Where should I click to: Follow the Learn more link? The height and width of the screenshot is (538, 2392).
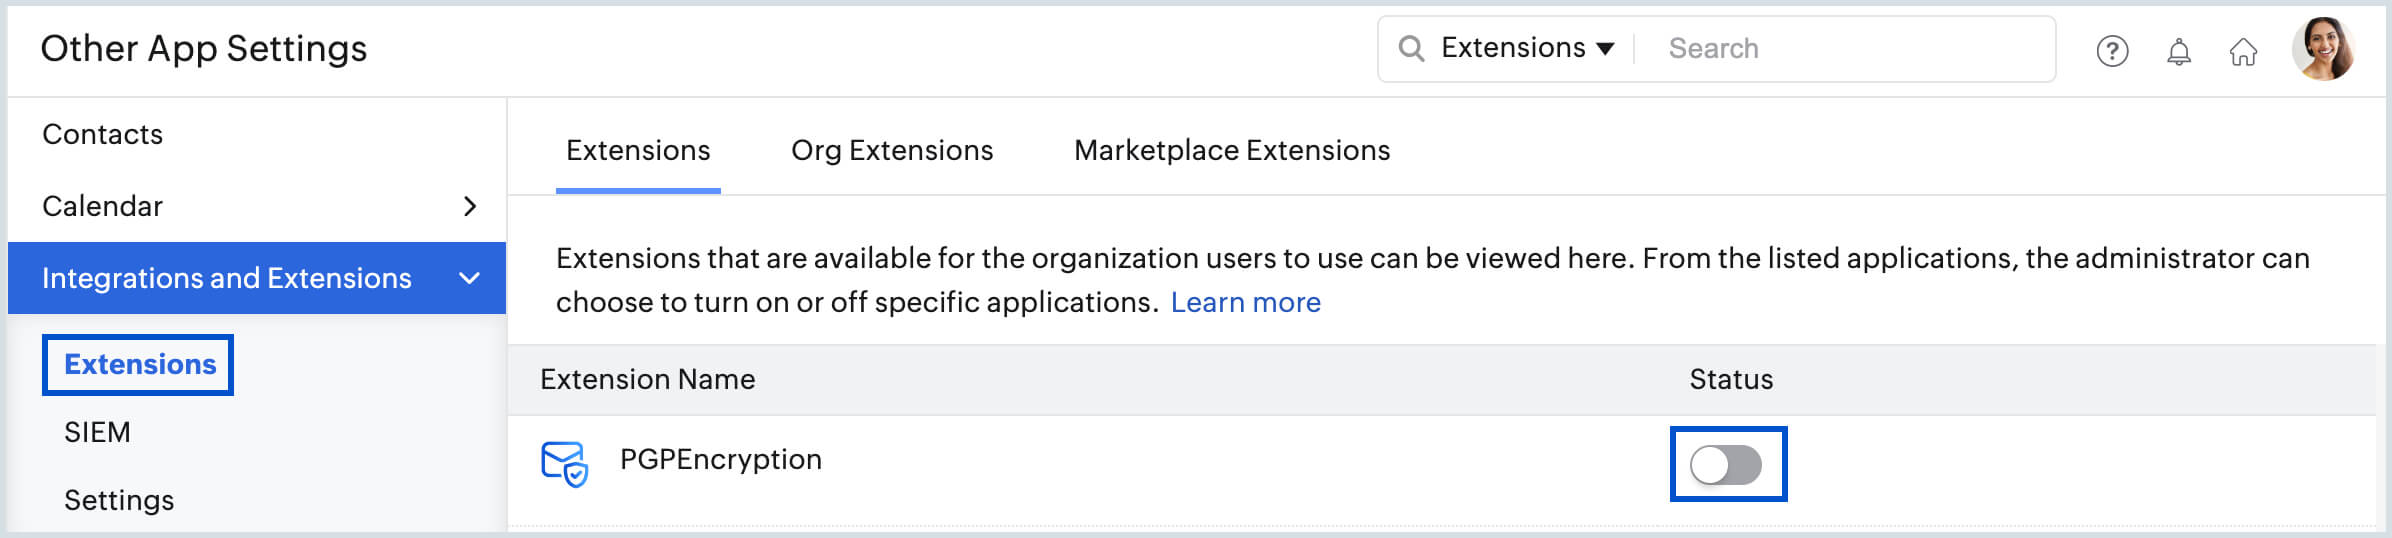pos(1245,302)
